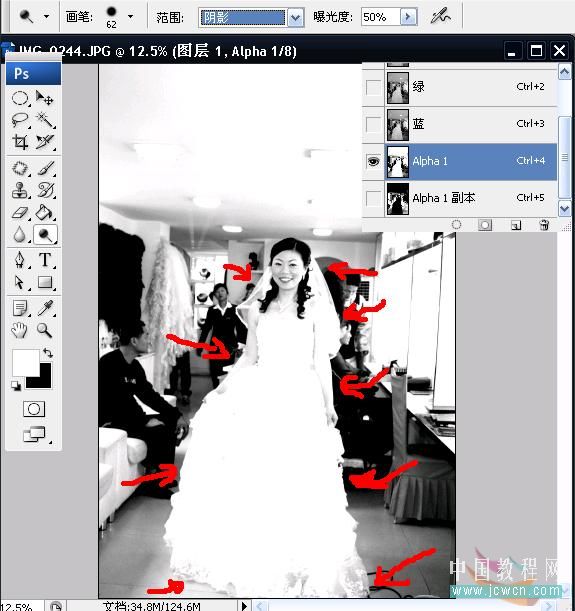
Task: Select the Eraser tool
Action: (x=20, y=212)
